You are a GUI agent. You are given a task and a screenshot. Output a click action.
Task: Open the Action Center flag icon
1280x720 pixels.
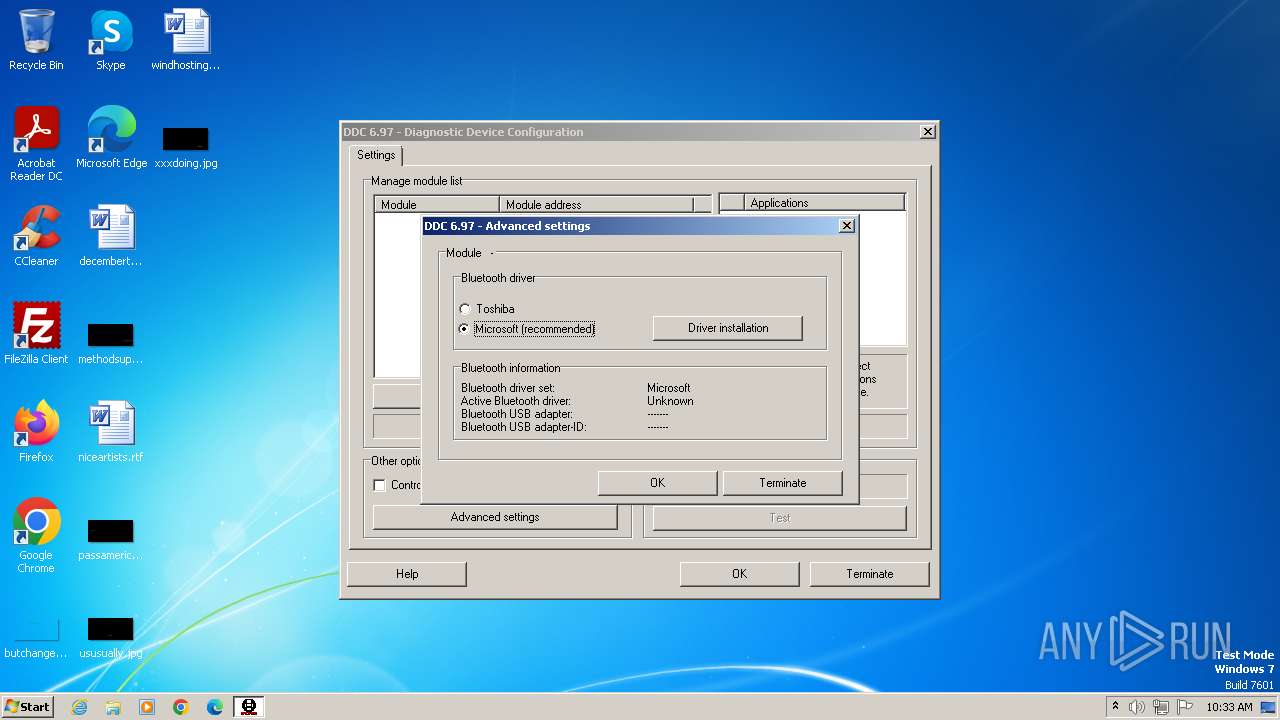(1185, 707)
